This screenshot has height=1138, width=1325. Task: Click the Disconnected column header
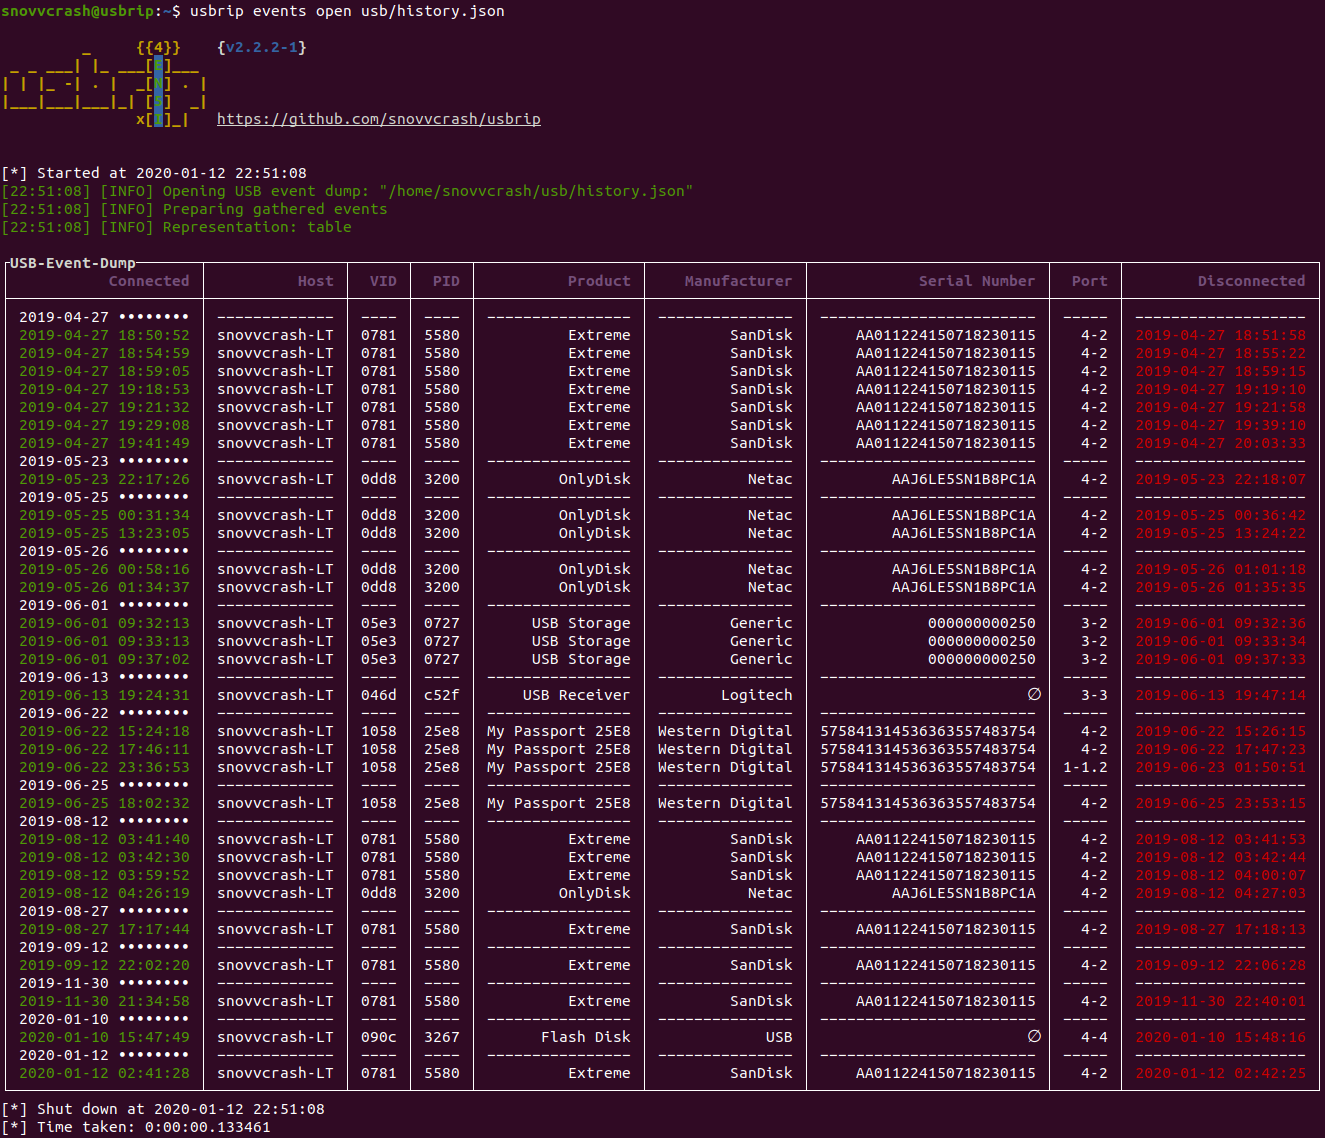pyautogui.click(x=1251, y=281)
